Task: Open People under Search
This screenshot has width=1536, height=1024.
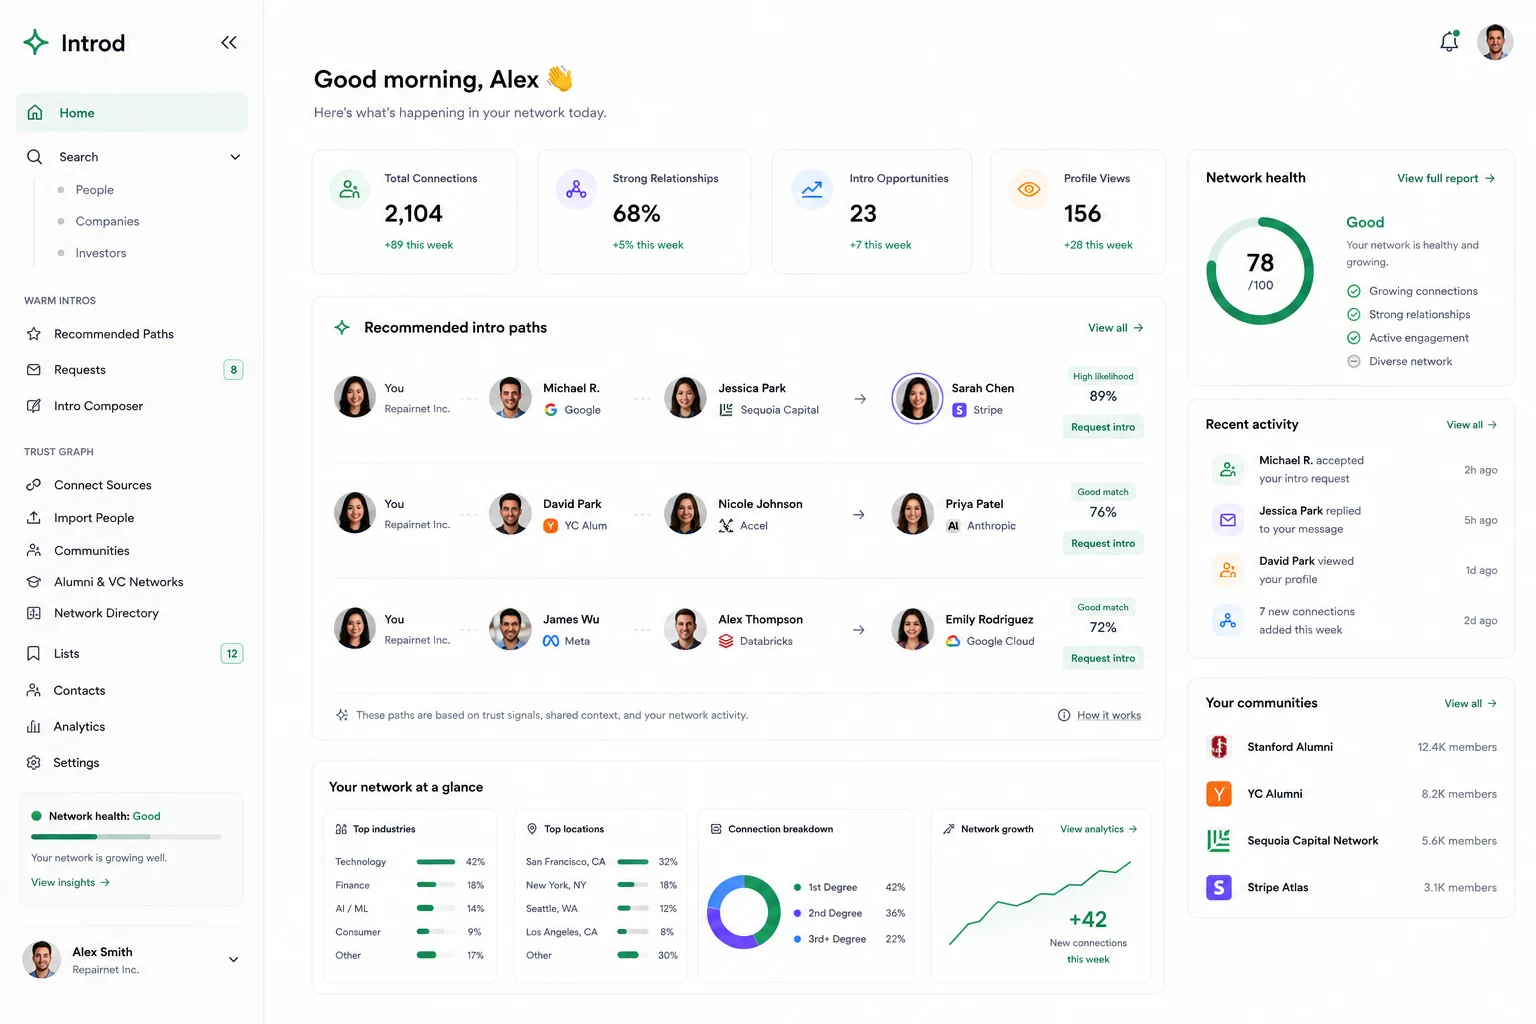Action: (x=95, y=190)
